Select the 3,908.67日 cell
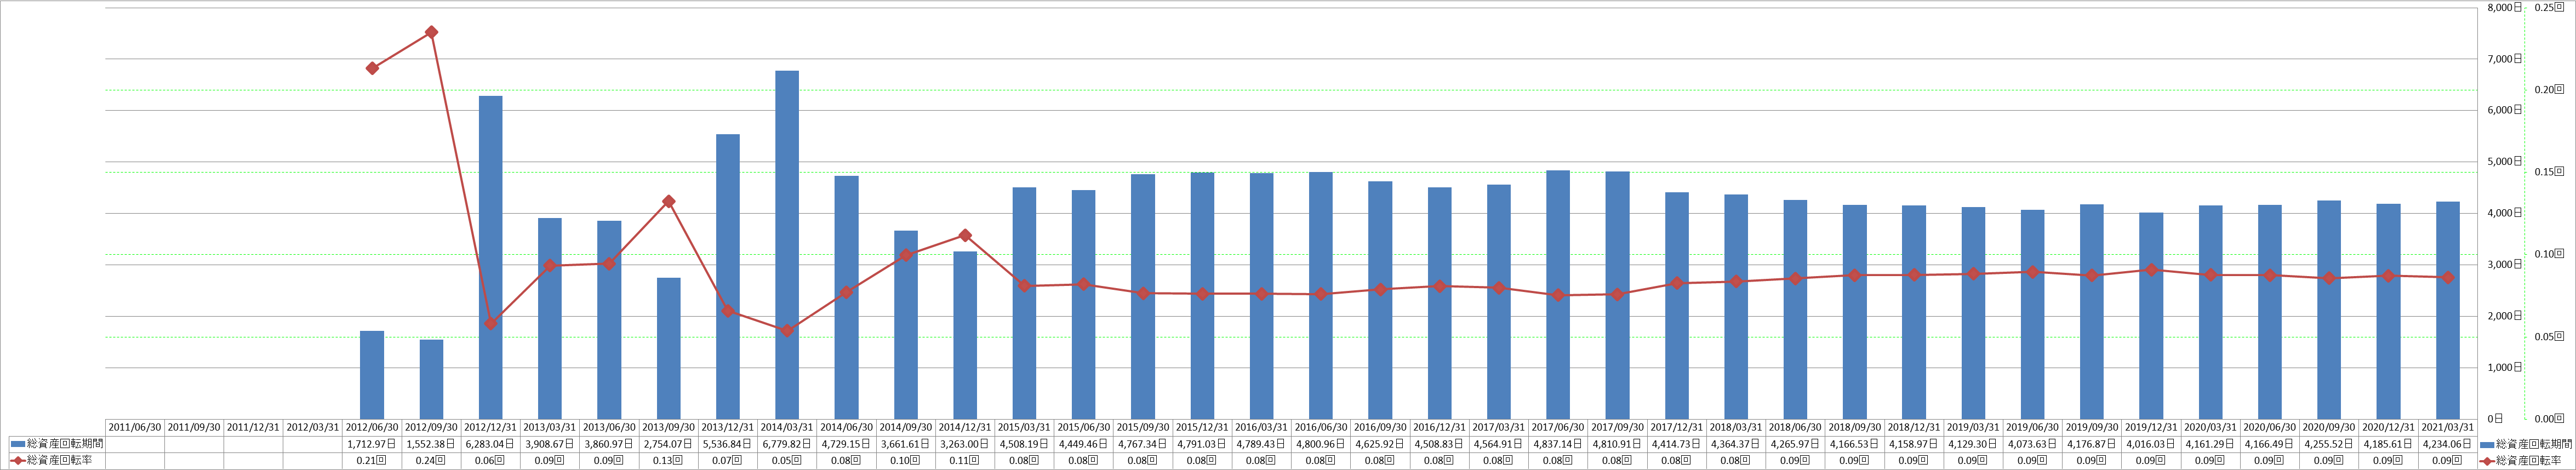Image resolution: width=2576 pixels, height=470 pixels. click(x=550, y=443)
